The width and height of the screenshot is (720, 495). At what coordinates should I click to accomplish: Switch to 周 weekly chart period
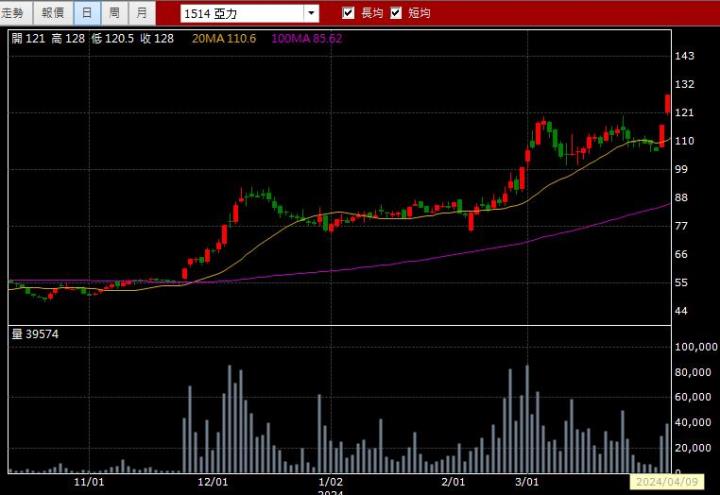click(x=114, y=13)
